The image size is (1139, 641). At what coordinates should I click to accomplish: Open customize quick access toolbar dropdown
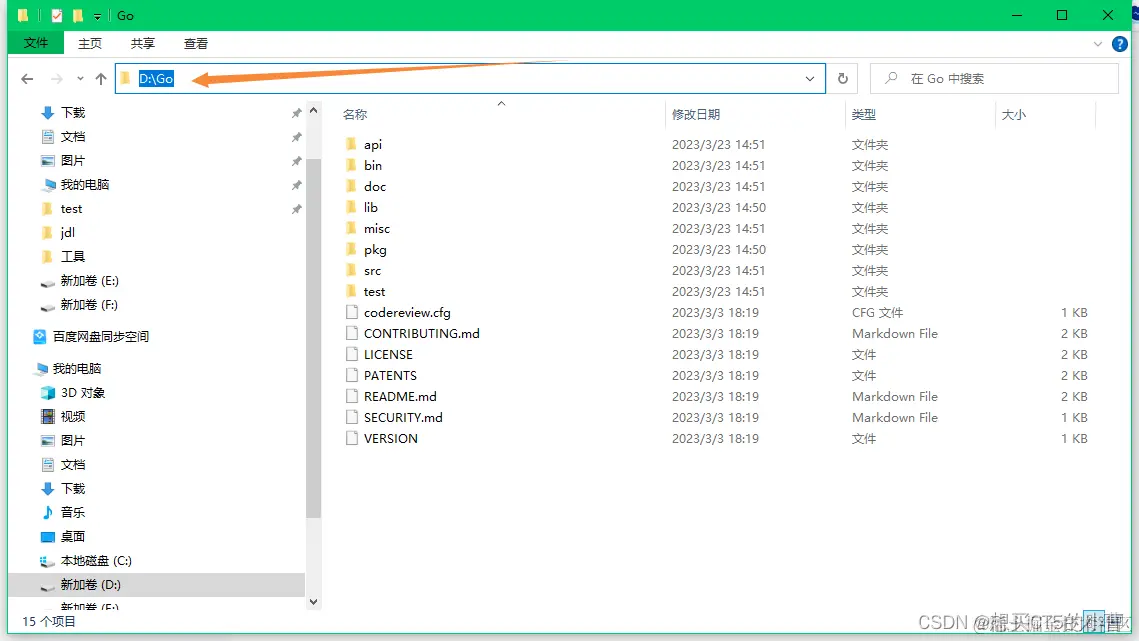[x=97, y=16]
